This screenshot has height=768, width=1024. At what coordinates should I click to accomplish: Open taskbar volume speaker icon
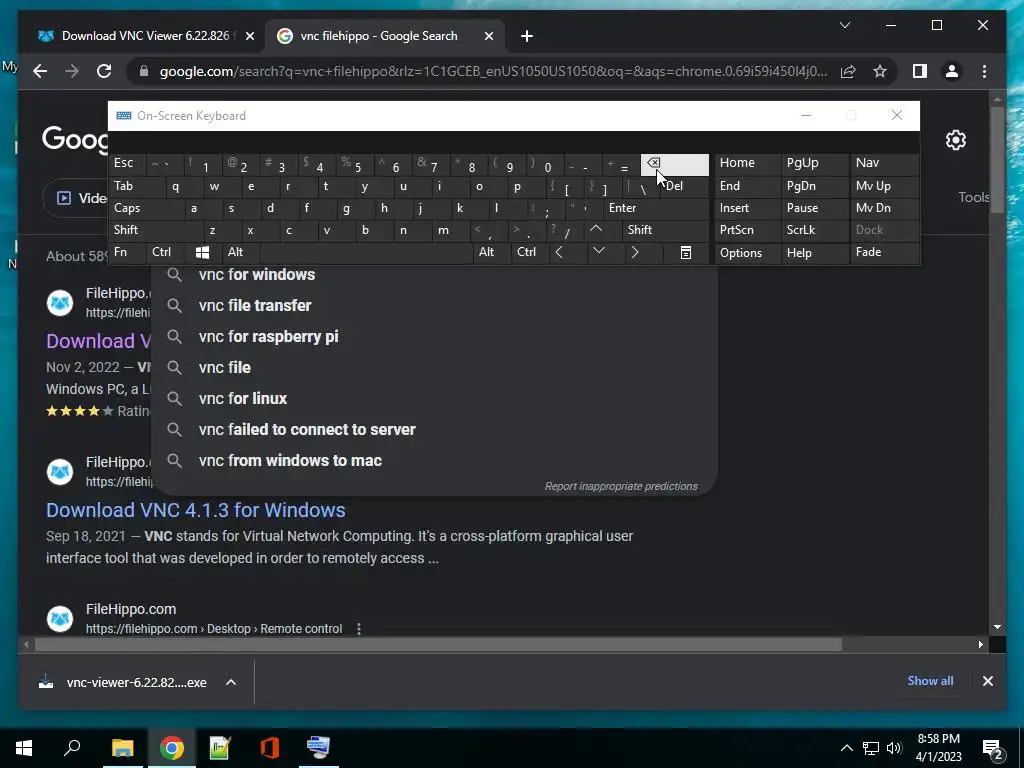[895, 748]
